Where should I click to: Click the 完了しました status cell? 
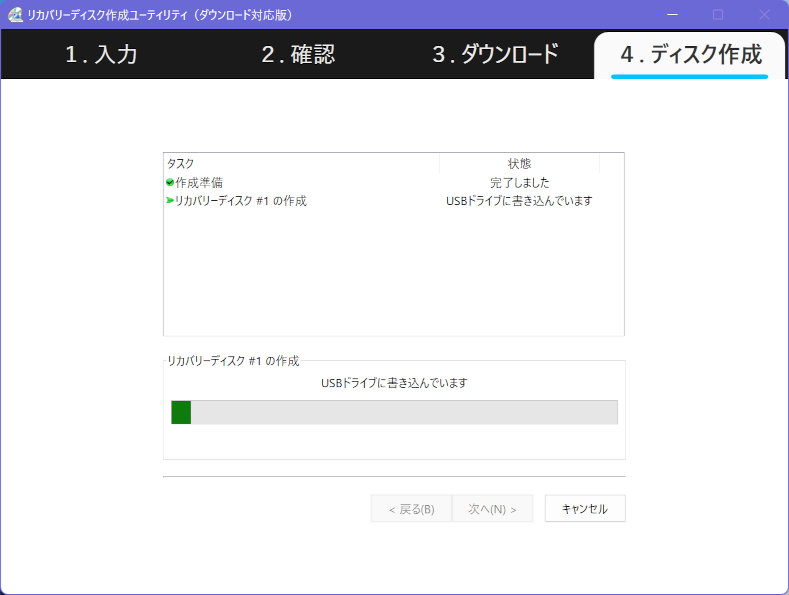519,182
